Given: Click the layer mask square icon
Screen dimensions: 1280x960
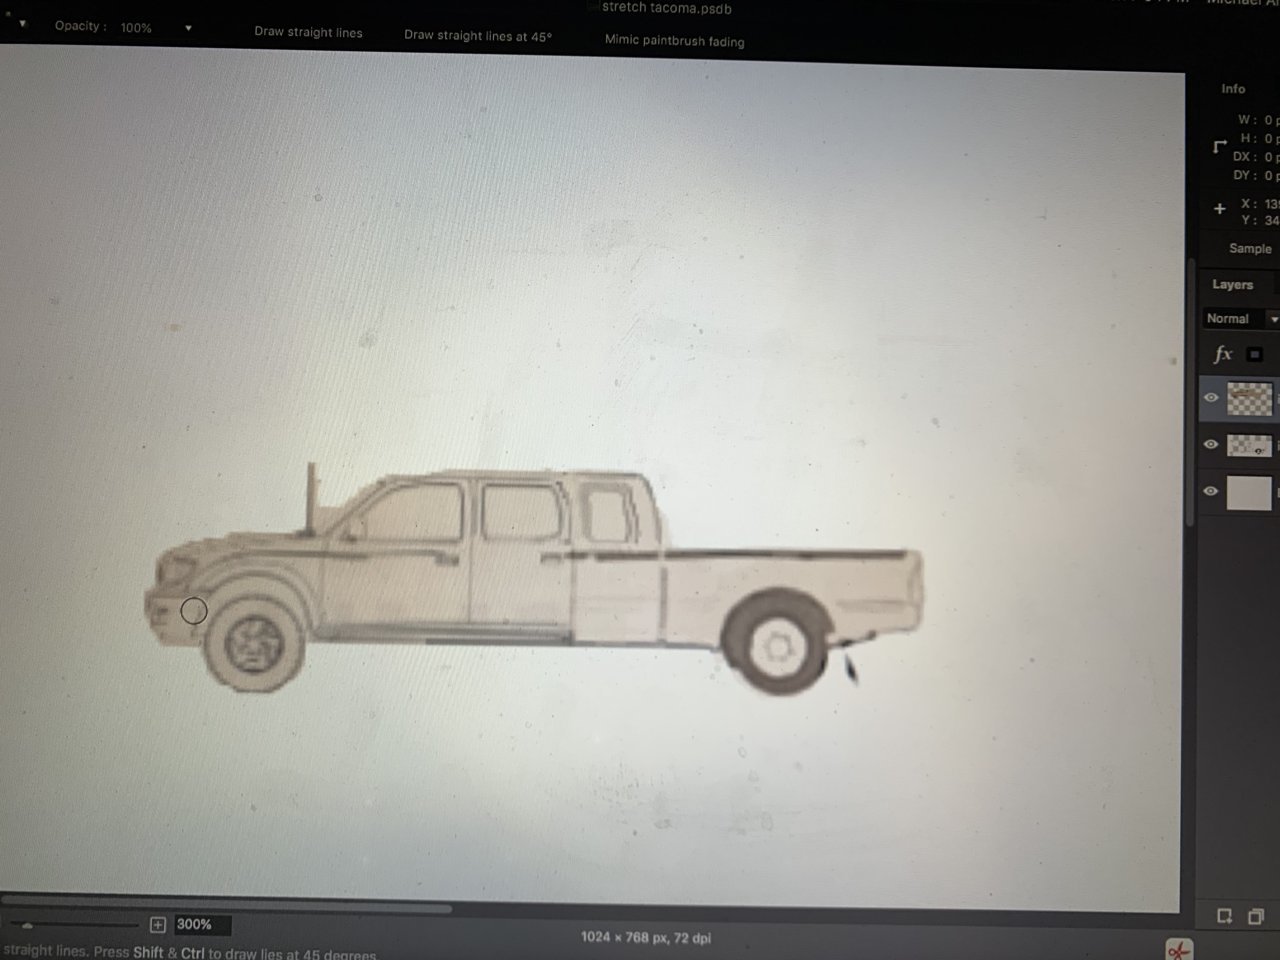Looking at the screenshot, I should click(1255, 354).
